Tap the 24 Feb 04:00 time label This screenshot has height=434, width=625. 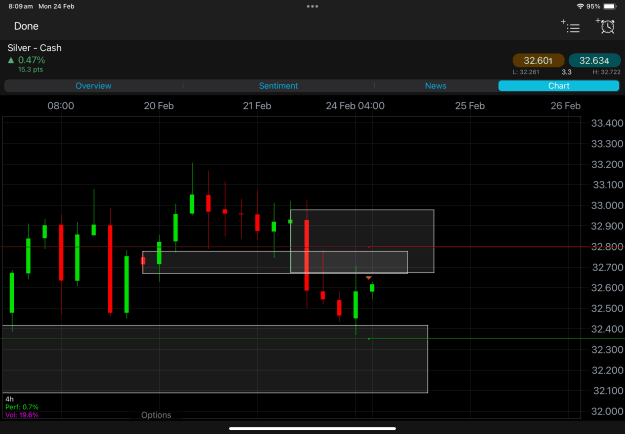coord(355,106)
